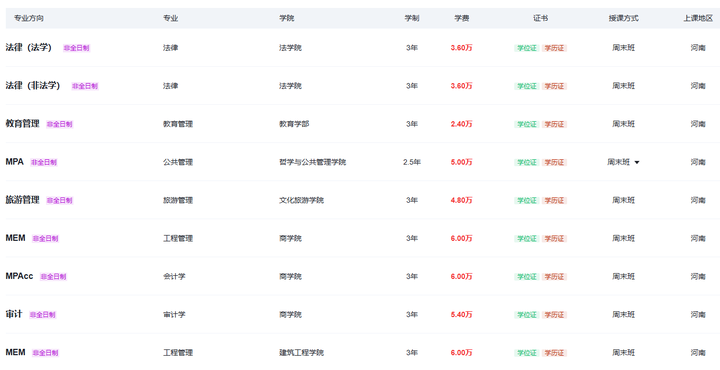Open the 旅游管理 program entry
This screenshot has height=370, width=720.
tap(22, 200)
